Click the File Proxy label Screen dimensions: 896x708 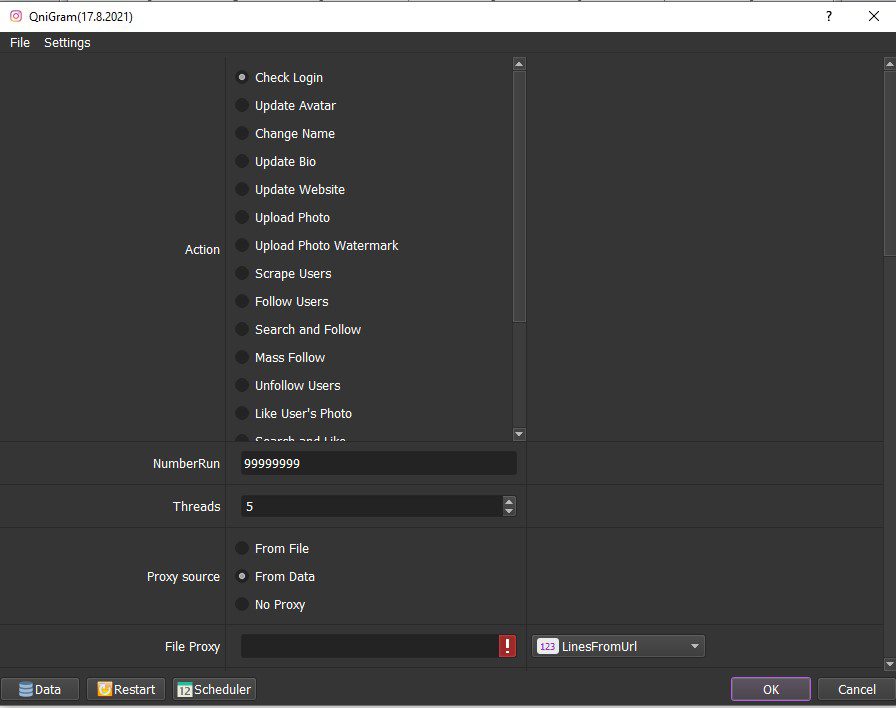193,646
